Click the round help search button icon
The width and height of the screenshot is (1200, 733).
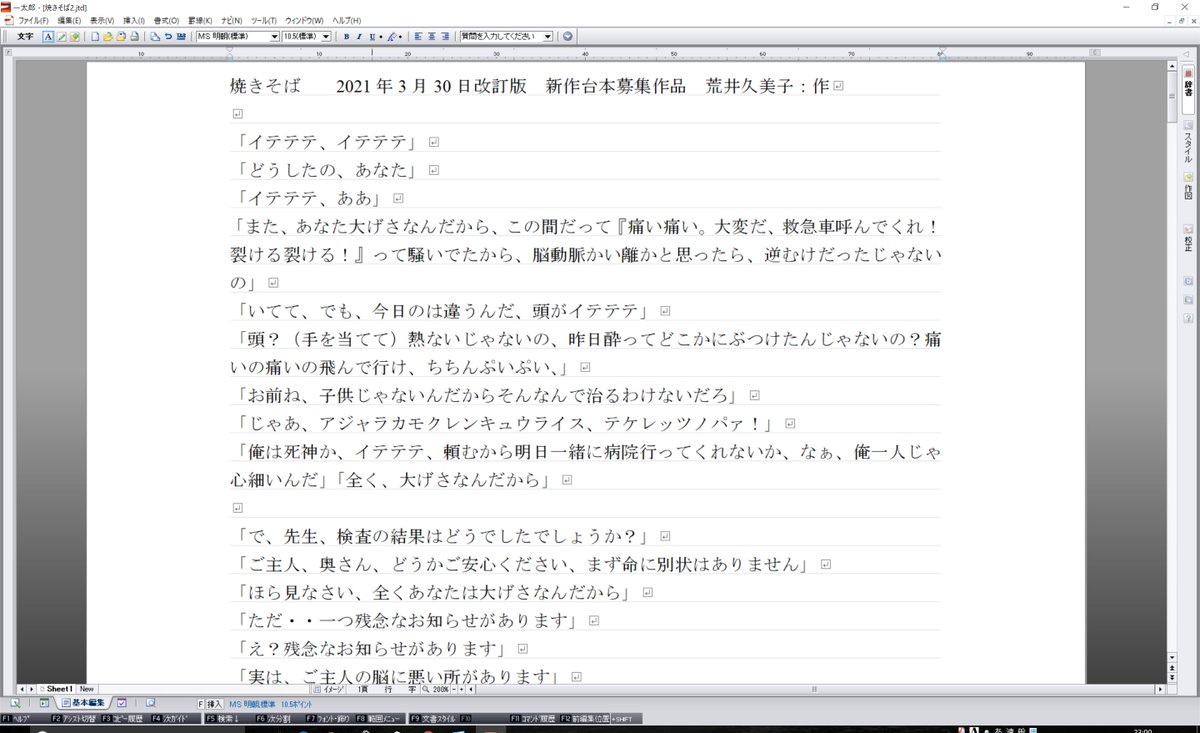point(567,37)
